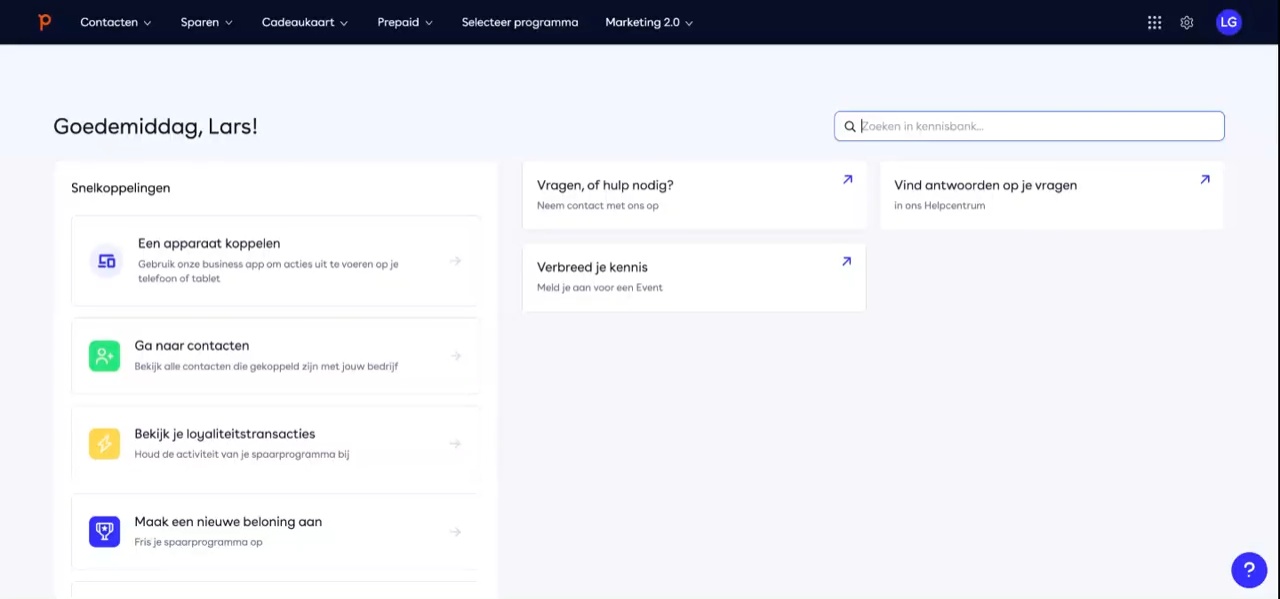1280x599 pixels.
Task: Click the blue trophy reward icon
Action: pos(104,532)
